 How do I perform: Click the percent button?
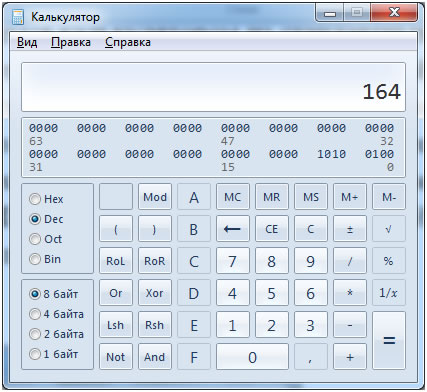pos(389,261)
